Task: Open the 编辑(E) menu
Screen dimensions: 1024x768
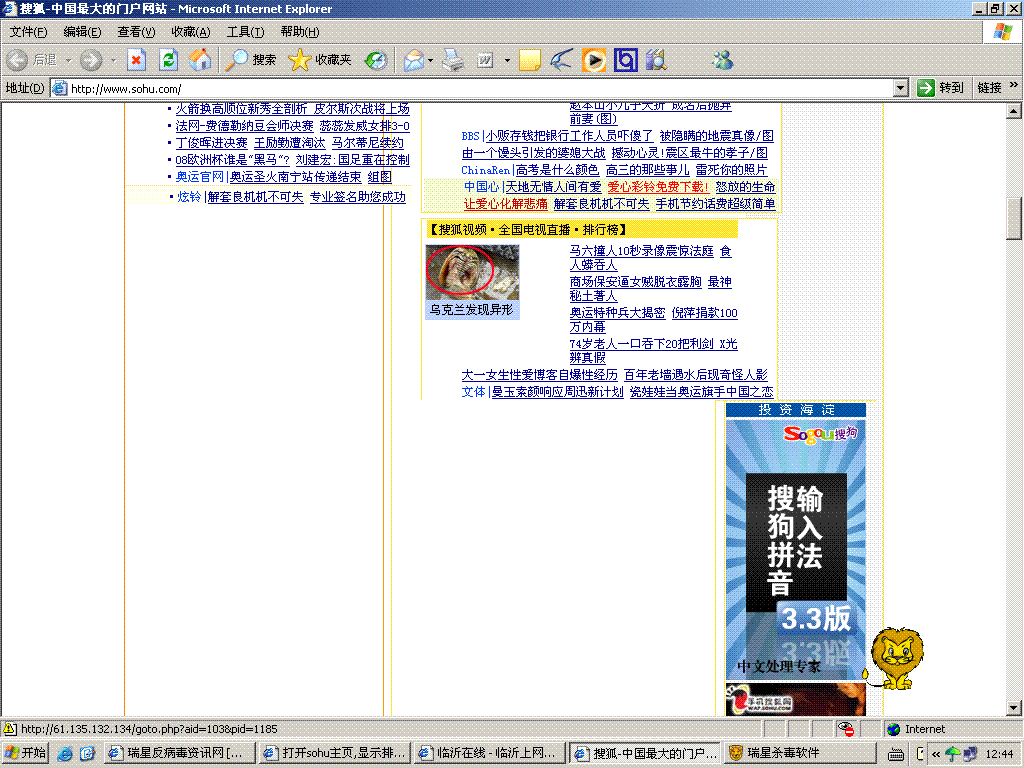Action: 82,31
